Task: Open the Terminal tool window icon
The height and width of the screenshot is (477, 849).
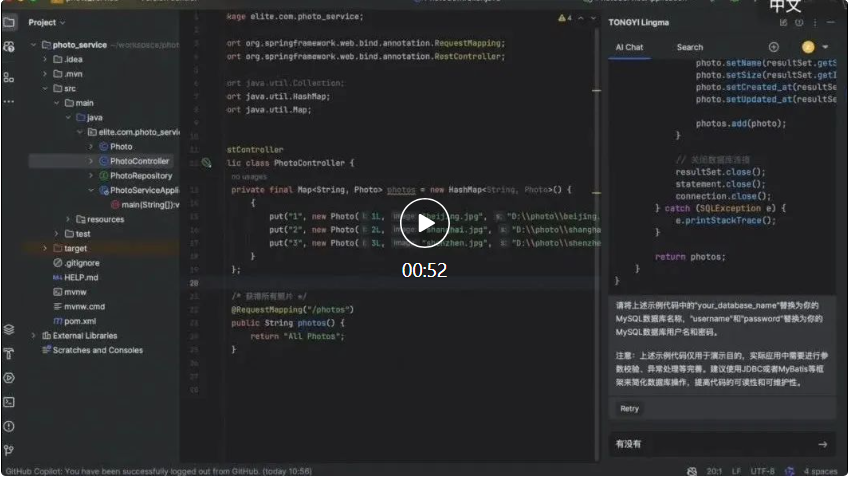Action: coord(9,402)
